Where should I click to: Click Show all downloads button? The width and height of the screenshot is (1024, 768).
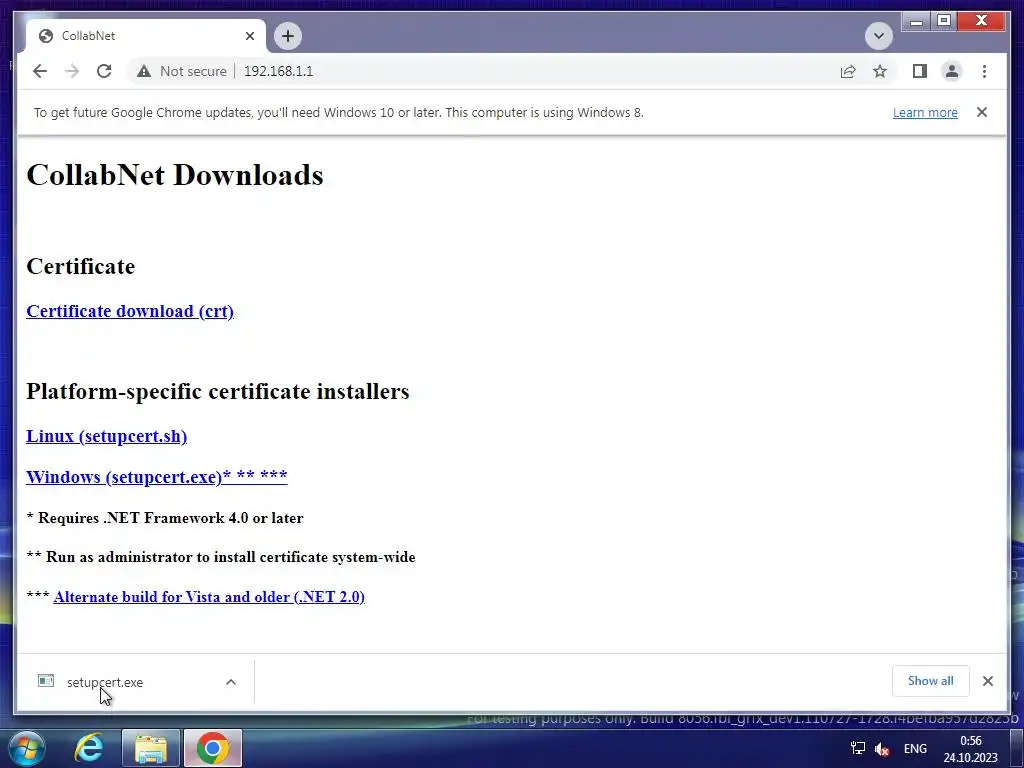931,681
